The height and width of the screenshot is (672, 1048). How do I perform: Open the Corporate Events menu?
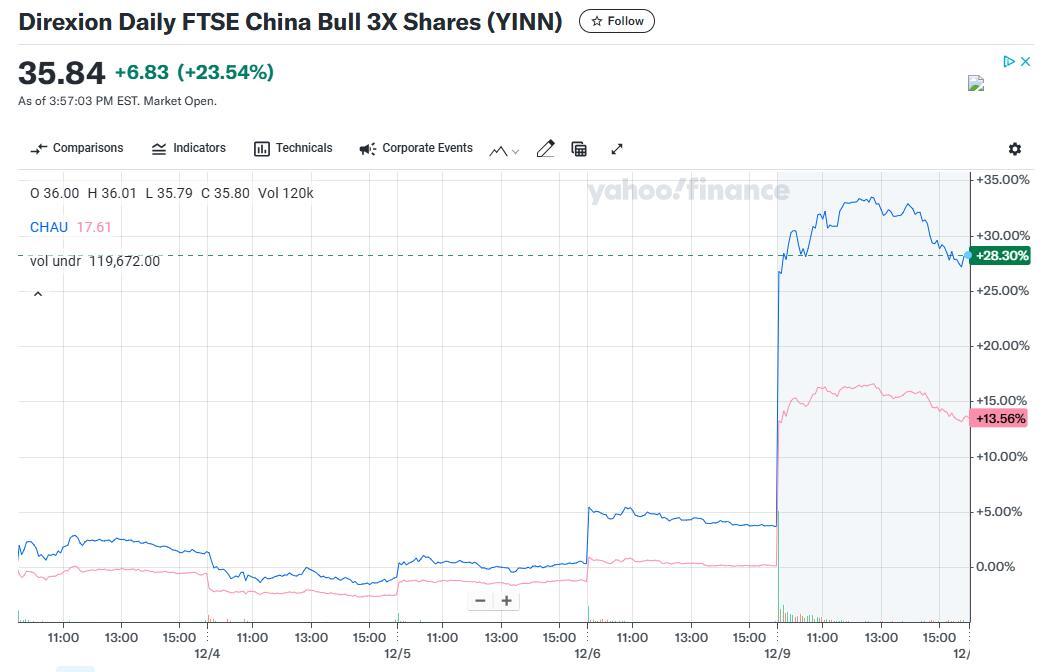click(416, 148)
